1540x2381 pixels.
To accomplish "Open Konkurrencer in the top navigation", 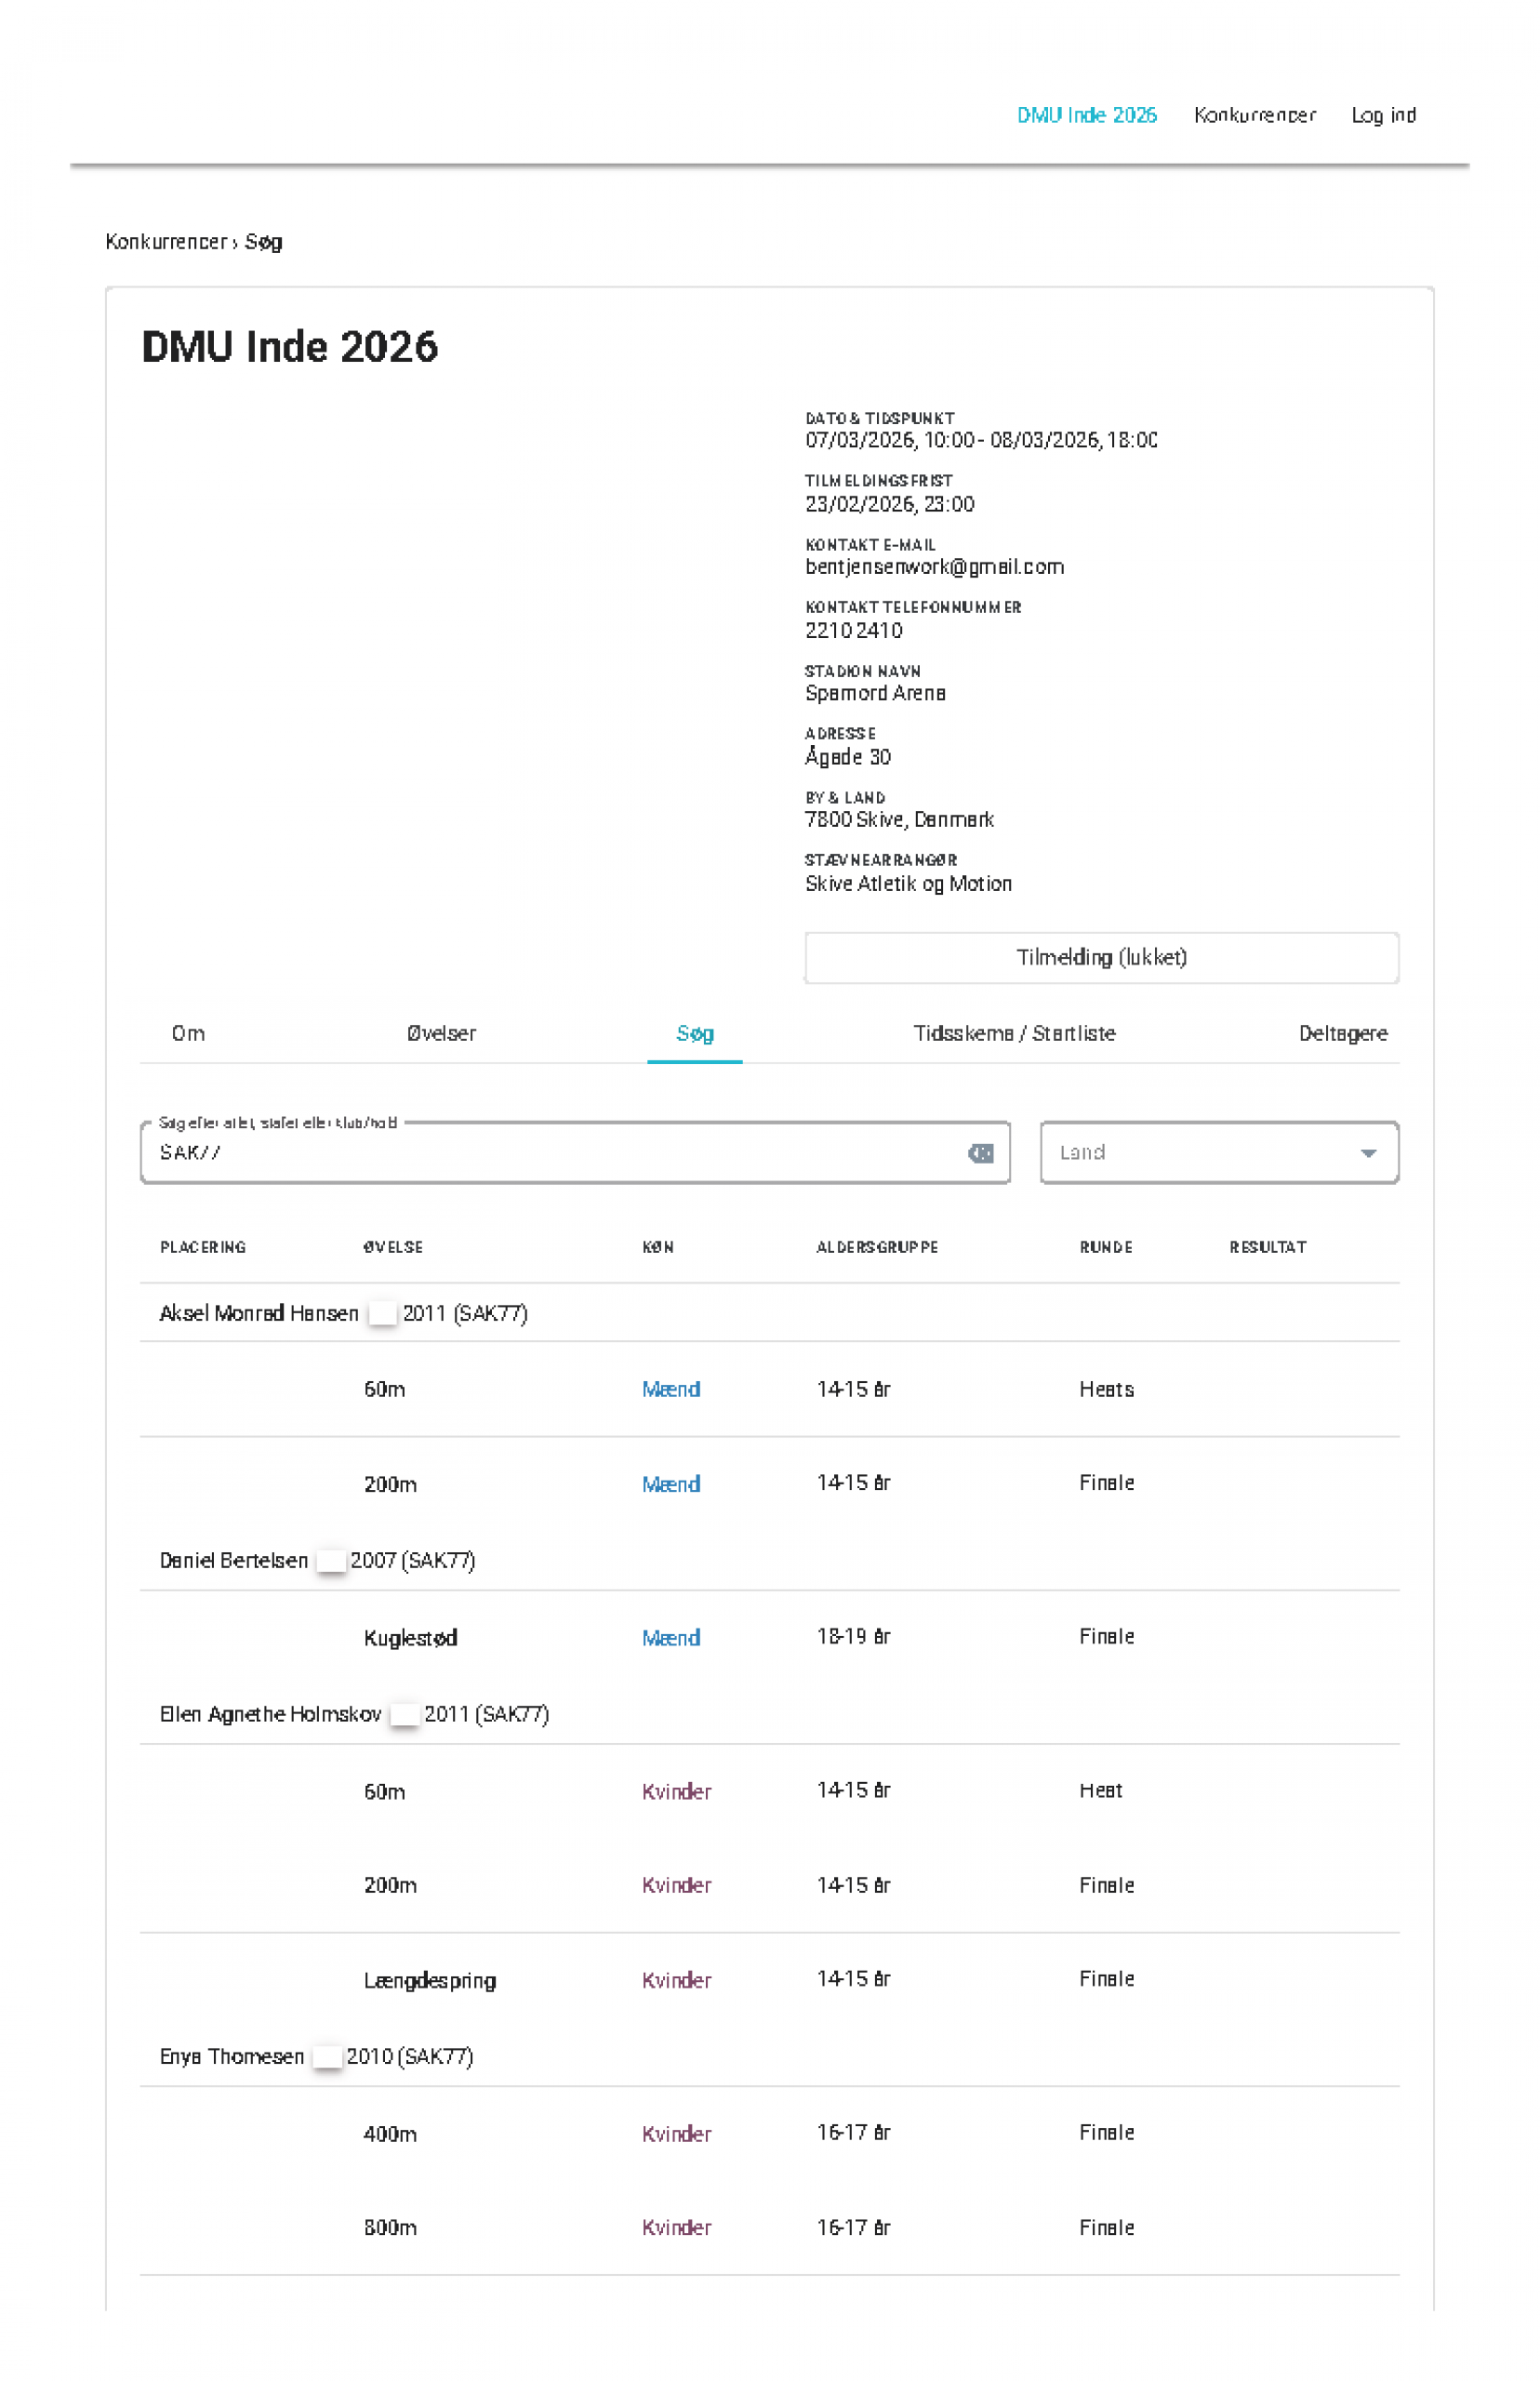I will pos(1254,115).
